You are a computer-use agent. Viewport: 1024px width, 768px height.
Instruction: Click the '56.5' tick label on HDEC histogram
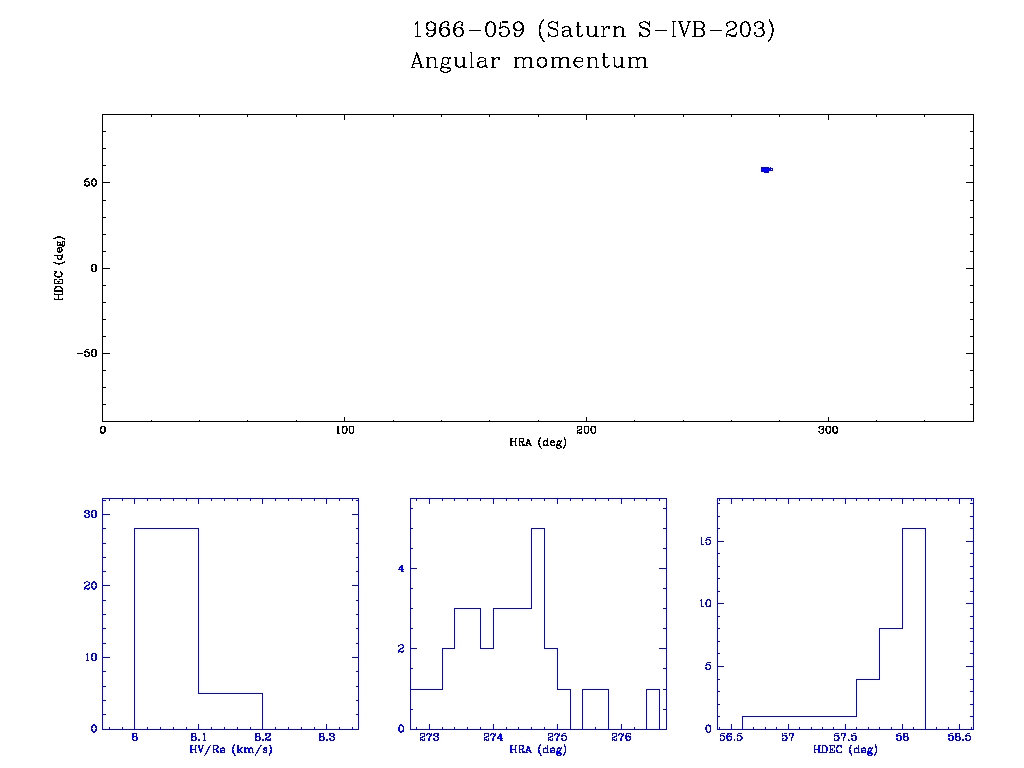(x=731, y=737)
